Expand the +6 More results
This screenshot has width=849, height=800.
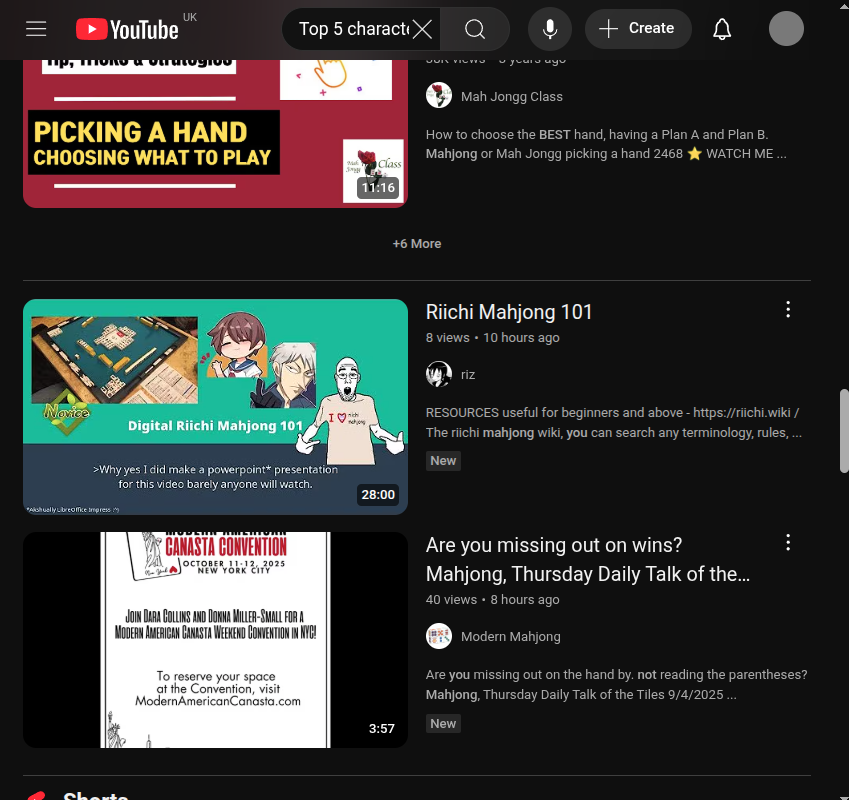pyautogui.click(x=417, y=244)
